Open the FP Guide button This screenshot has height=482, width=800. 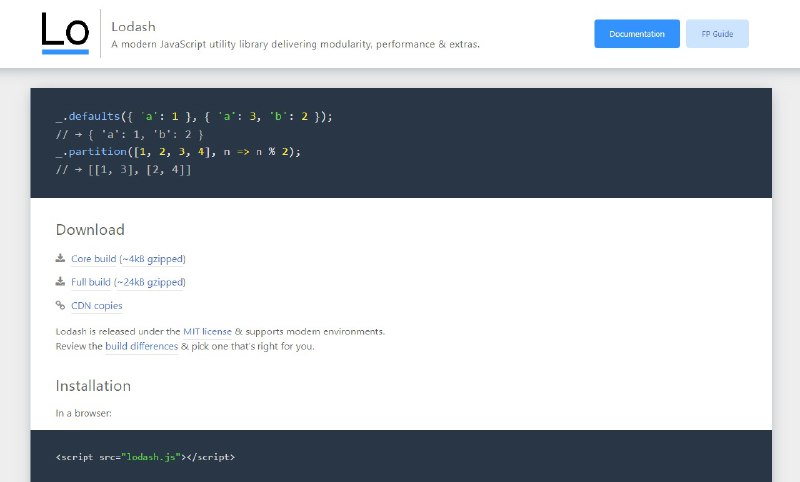pos(717,34)
